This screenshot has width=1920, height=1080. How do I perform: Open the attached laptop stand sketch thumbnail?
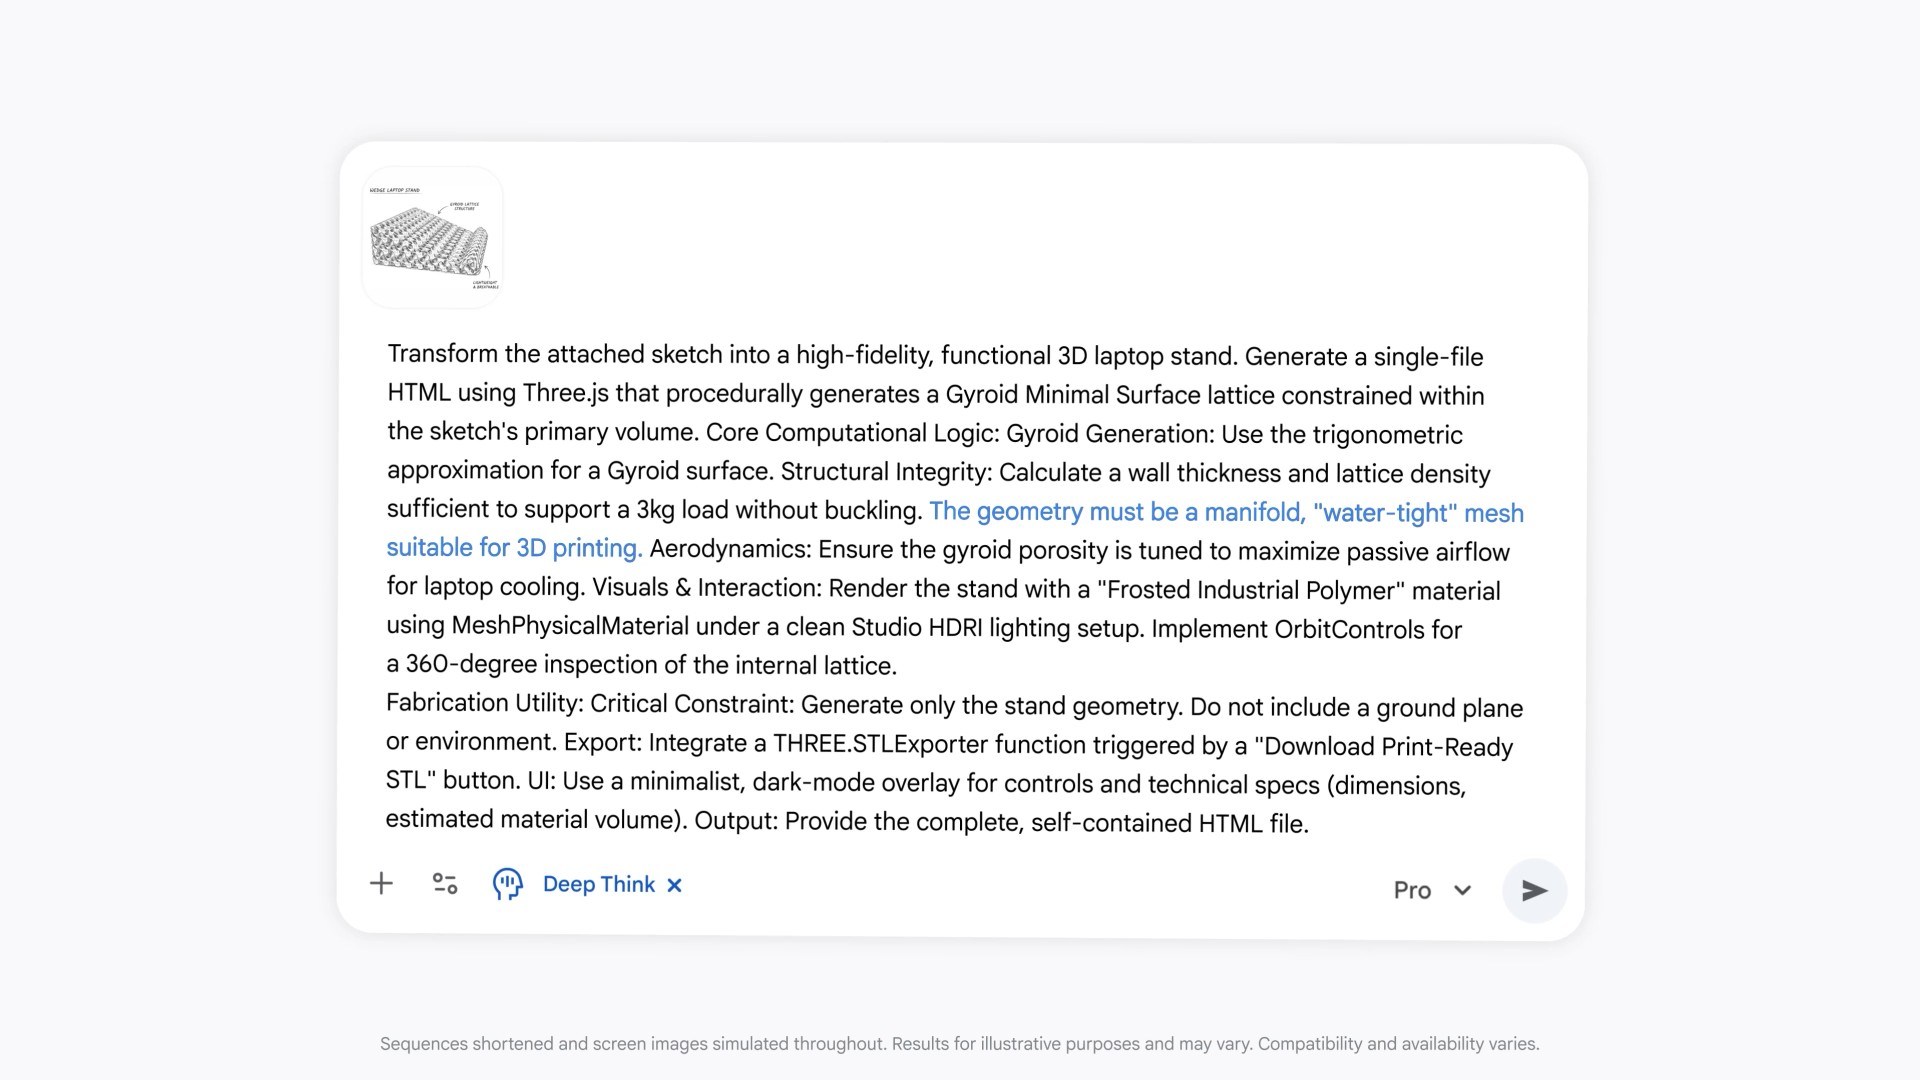pyautogui.click(x=432, y=237)
